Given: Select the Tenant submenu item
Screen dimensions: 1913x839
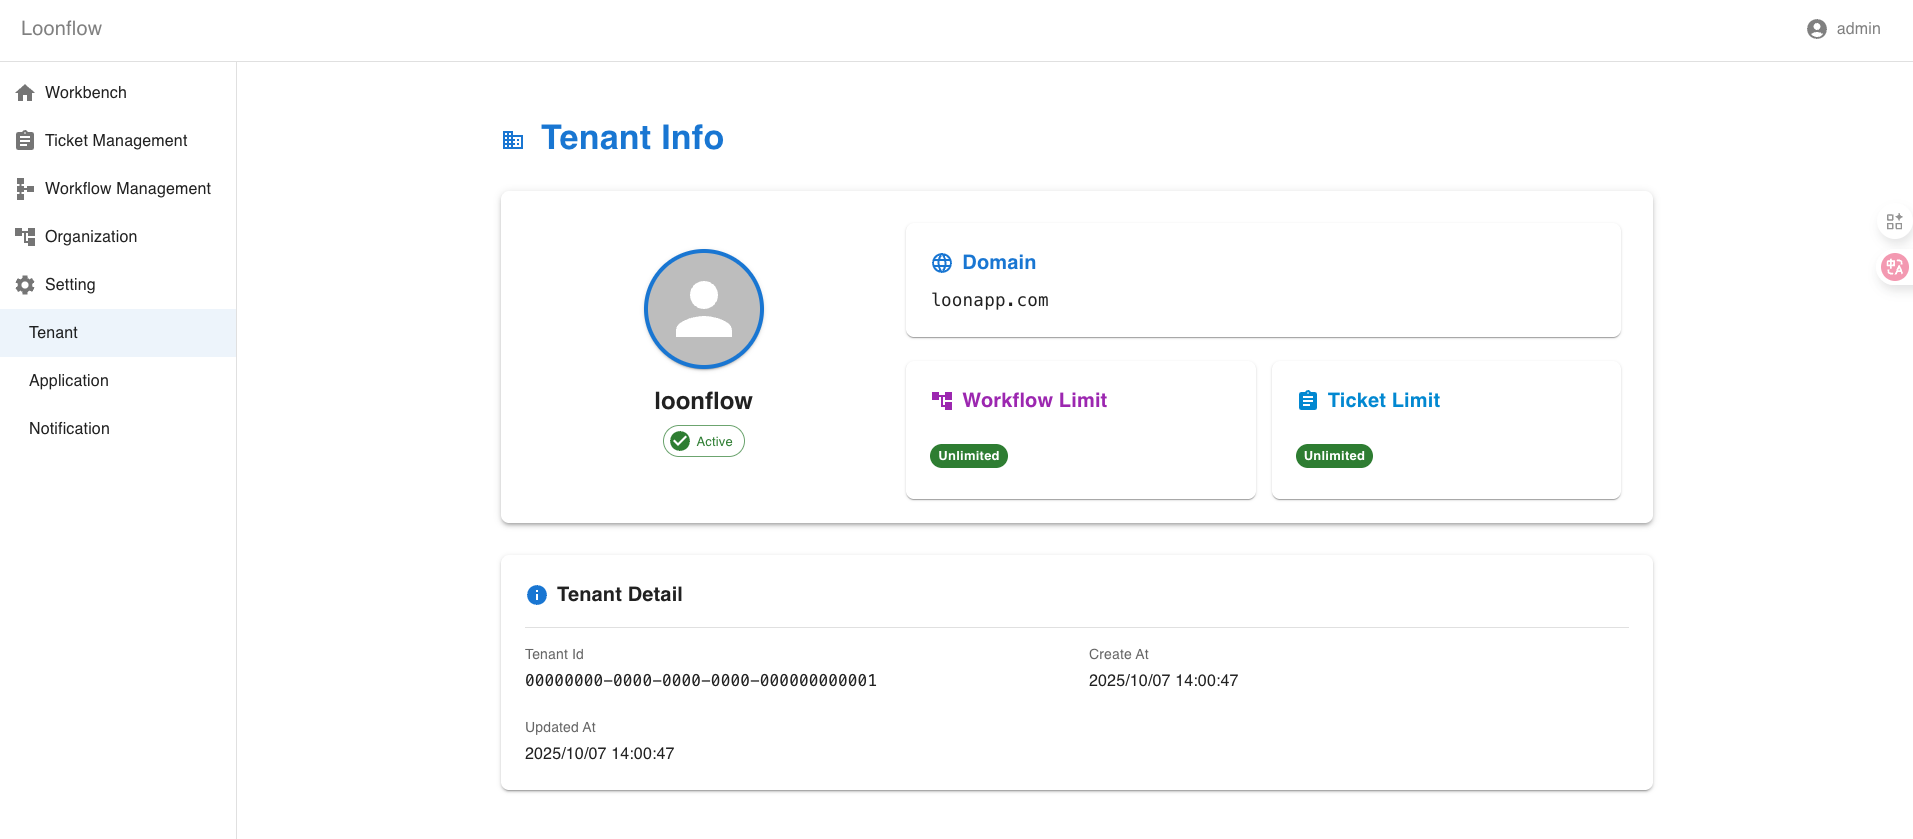Looking at the screenshot, I should point(118,333).
